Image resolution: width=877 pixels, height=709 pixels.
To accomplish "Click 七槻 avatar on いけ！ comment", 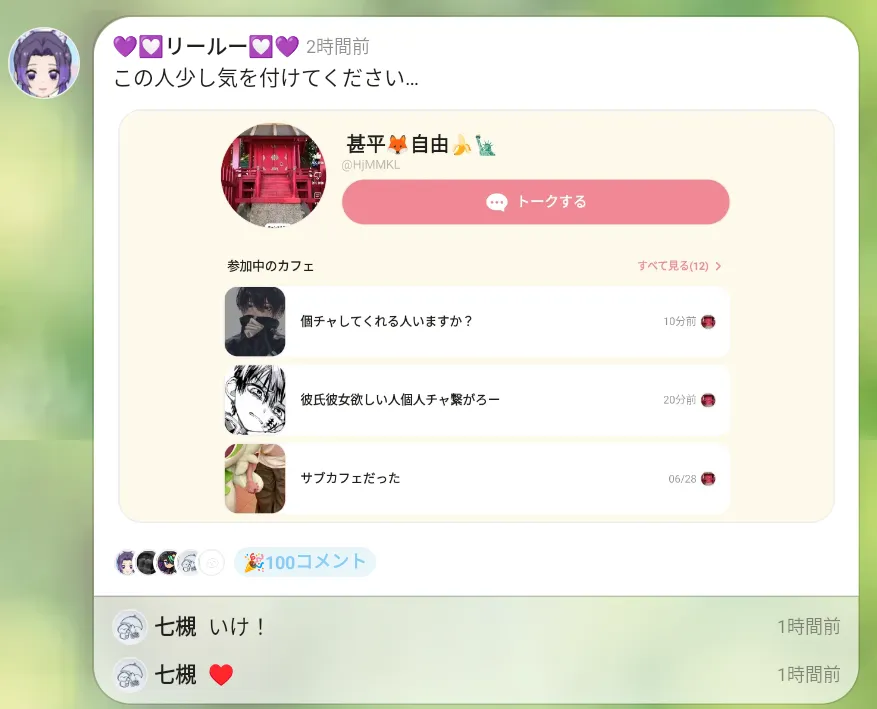I will tap(130, 627).
